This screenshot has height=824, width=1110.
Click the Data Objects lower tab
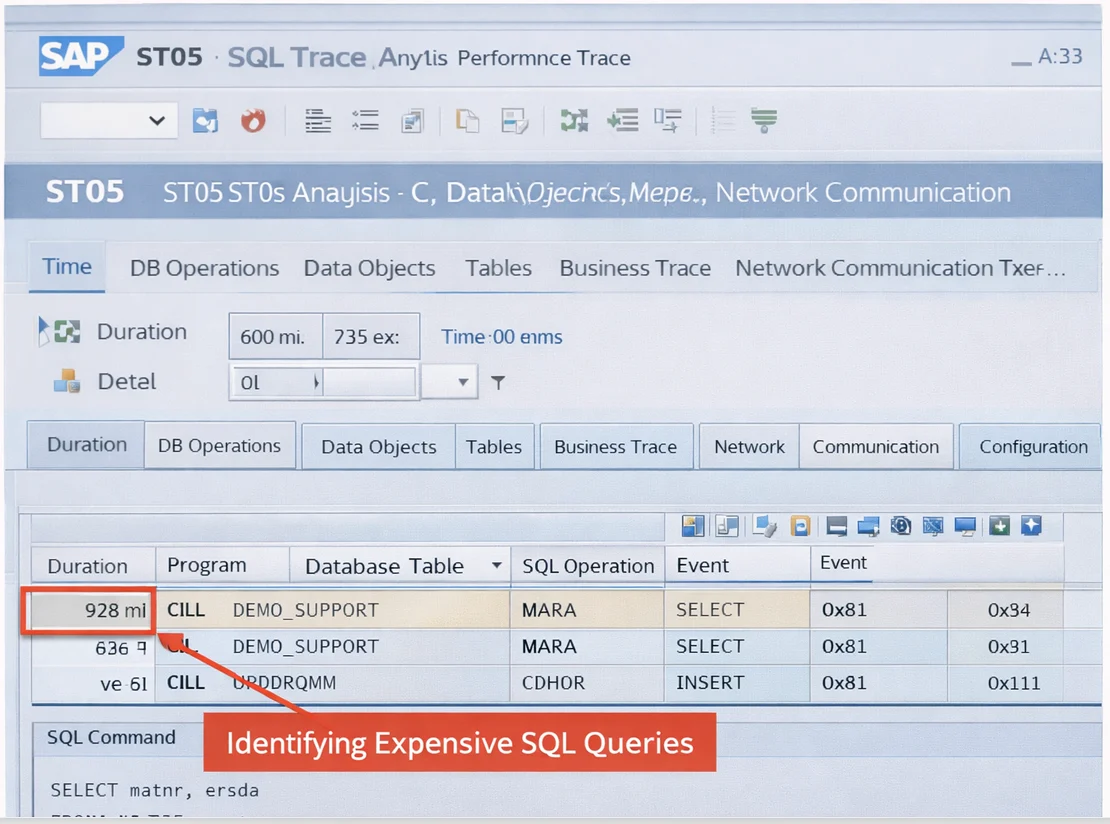(378, 447)
